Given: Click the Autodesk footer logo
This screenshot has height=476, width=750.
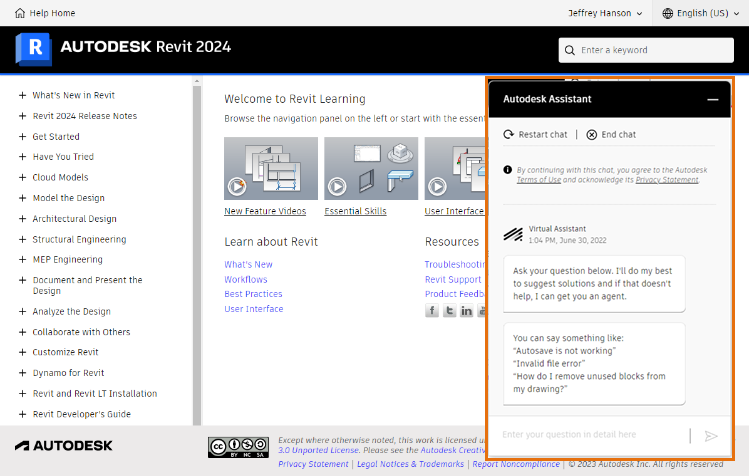Looking at the screenshot, I should 64,446.
